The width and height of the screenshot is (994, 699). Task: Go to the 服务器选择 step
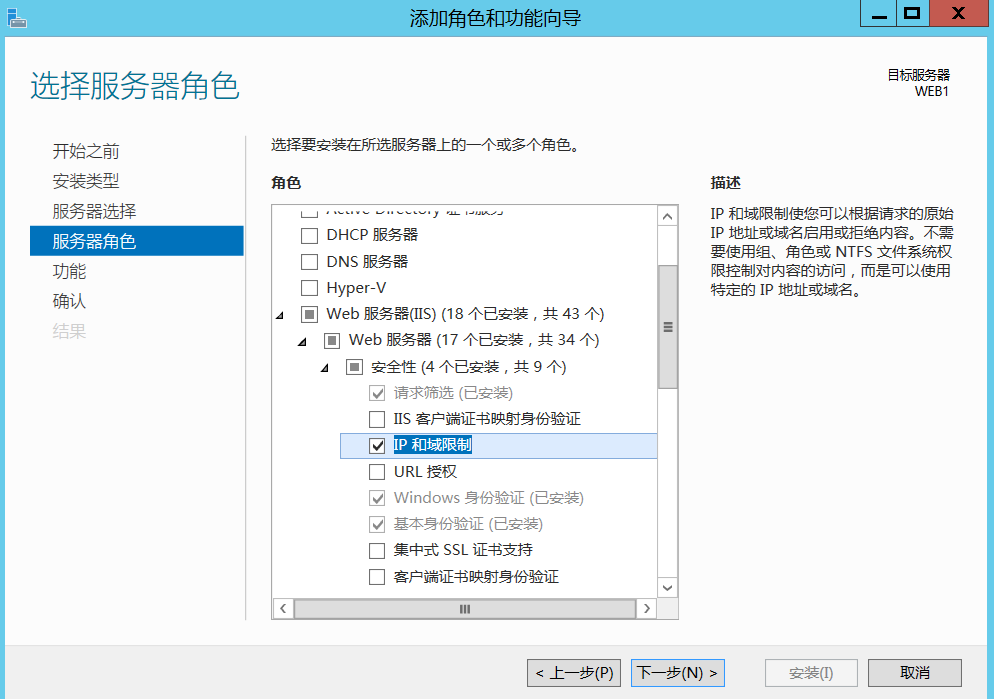coord(94,211)
